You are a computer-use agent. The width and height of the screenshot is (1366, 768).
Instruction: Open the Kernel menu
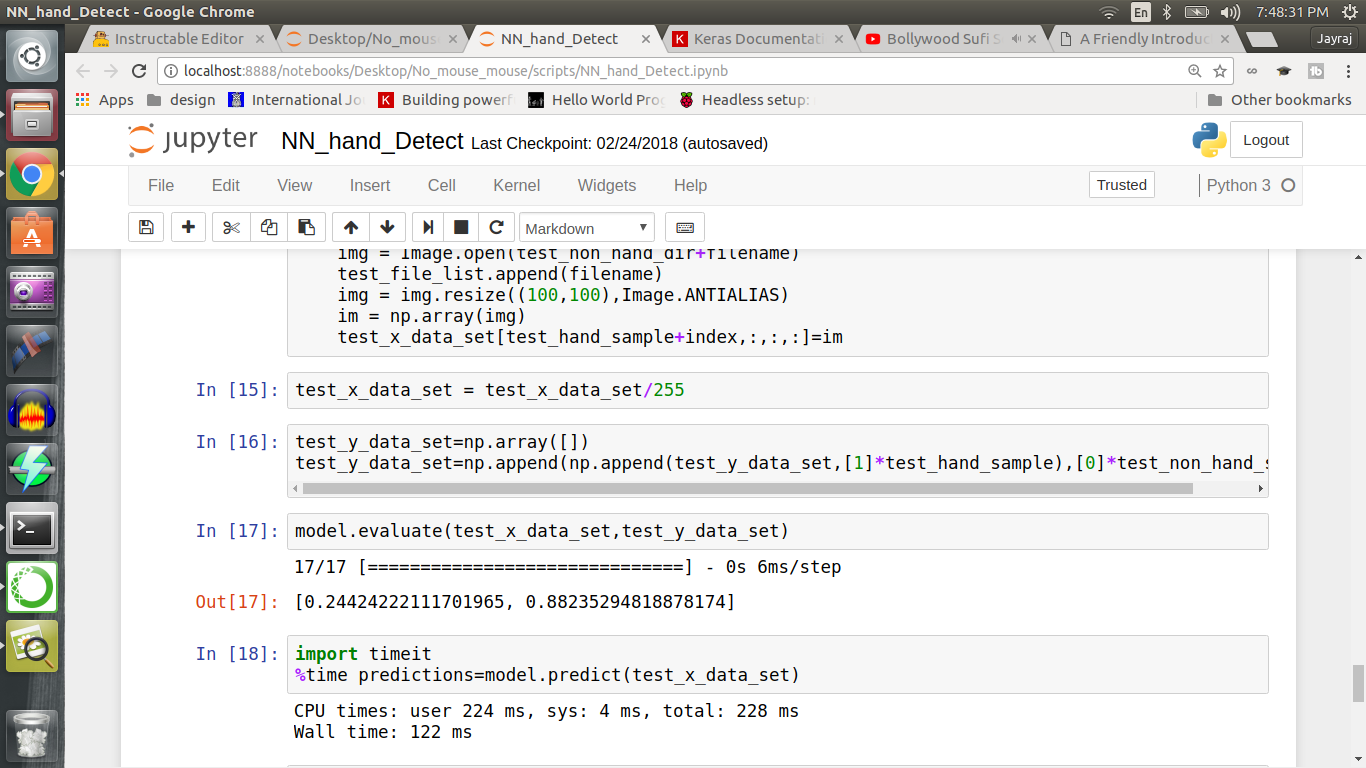point(517,185)
